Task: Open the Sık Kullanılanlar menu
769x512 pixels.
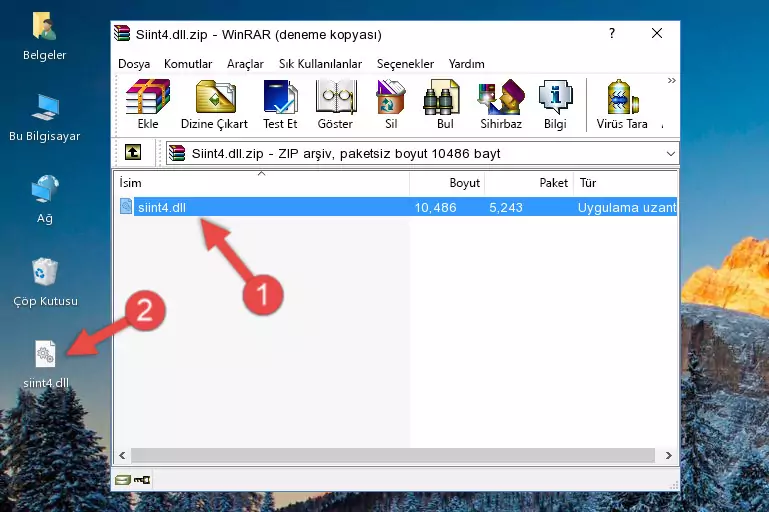Action: coord(320,64)
